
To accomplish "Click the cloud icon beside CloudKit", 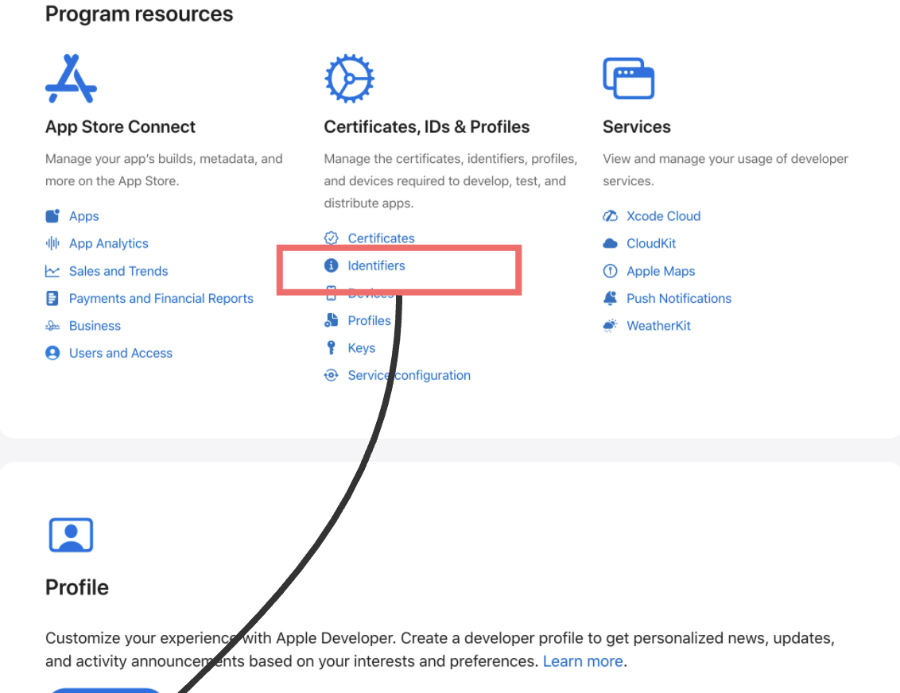I will (x=610, y=243).
